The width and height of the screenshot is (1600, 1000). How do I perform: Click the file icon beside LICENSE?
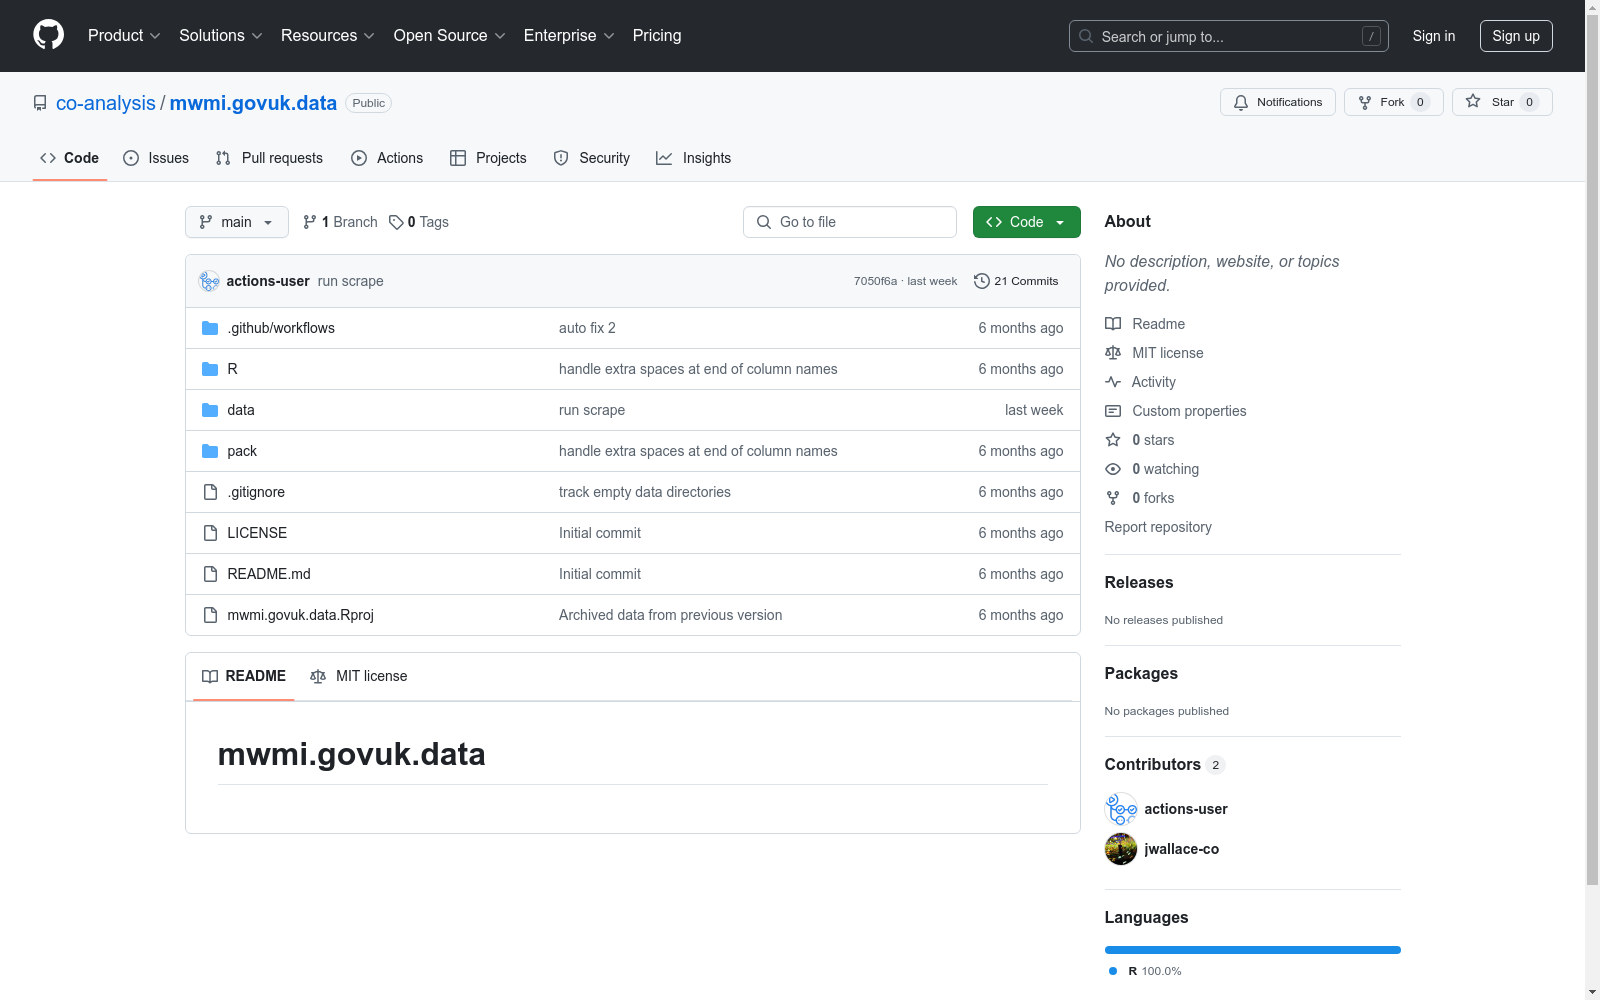(210, 533)
